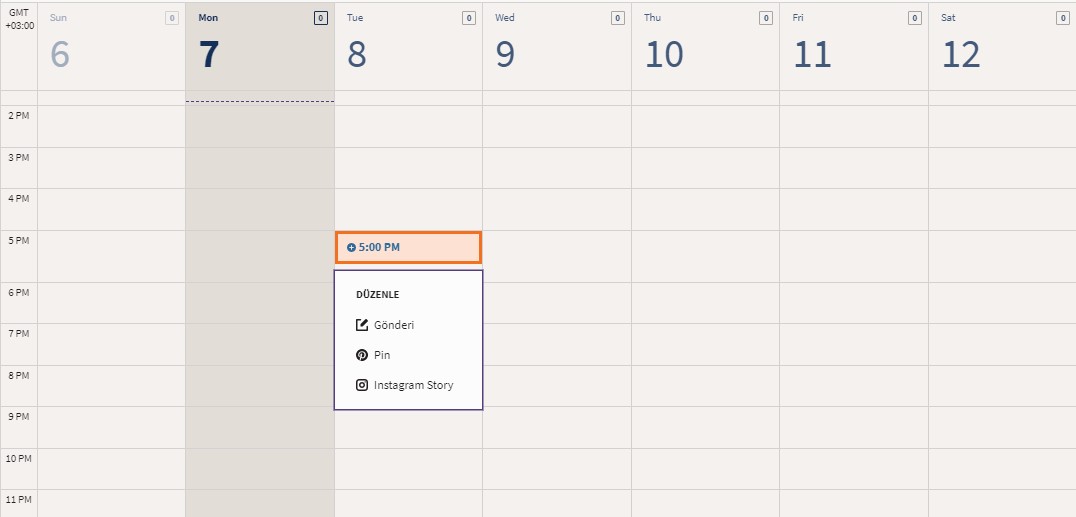The width and height of the screenshot is (1076, 517).
Task: Click the Pinterest Pin icon
Action: point(362,355)
